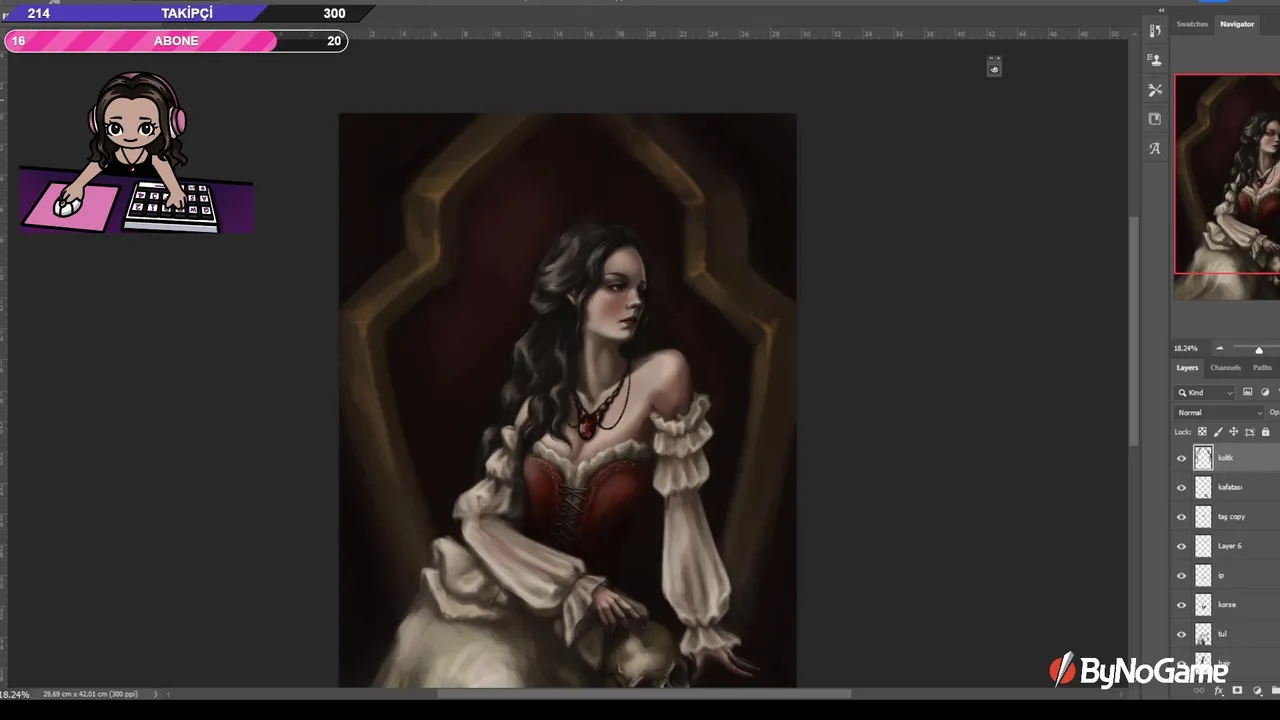
Task: Select the Layer 6 name
Action: [1229, 546]
